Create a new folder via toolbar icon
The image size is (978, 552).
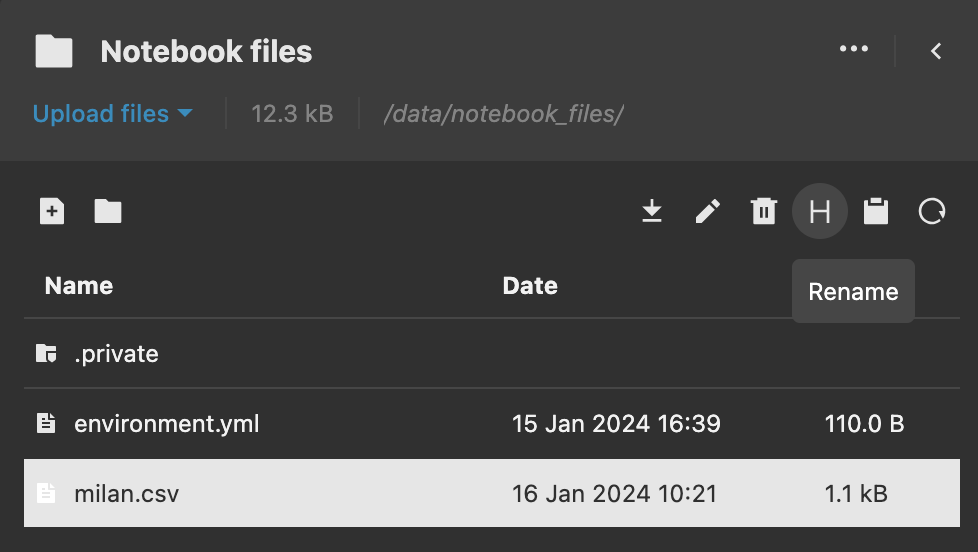coord(108,211)
